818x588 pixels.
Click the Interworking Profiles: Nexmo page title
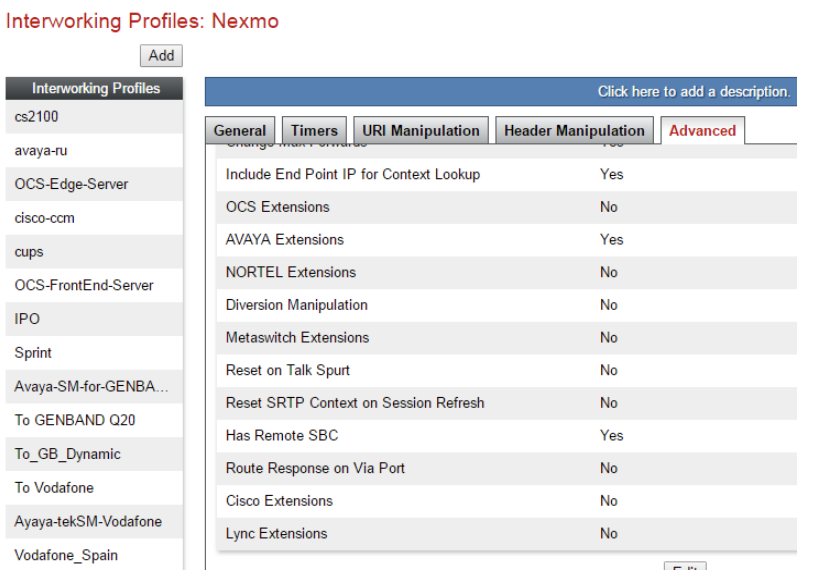142,21
